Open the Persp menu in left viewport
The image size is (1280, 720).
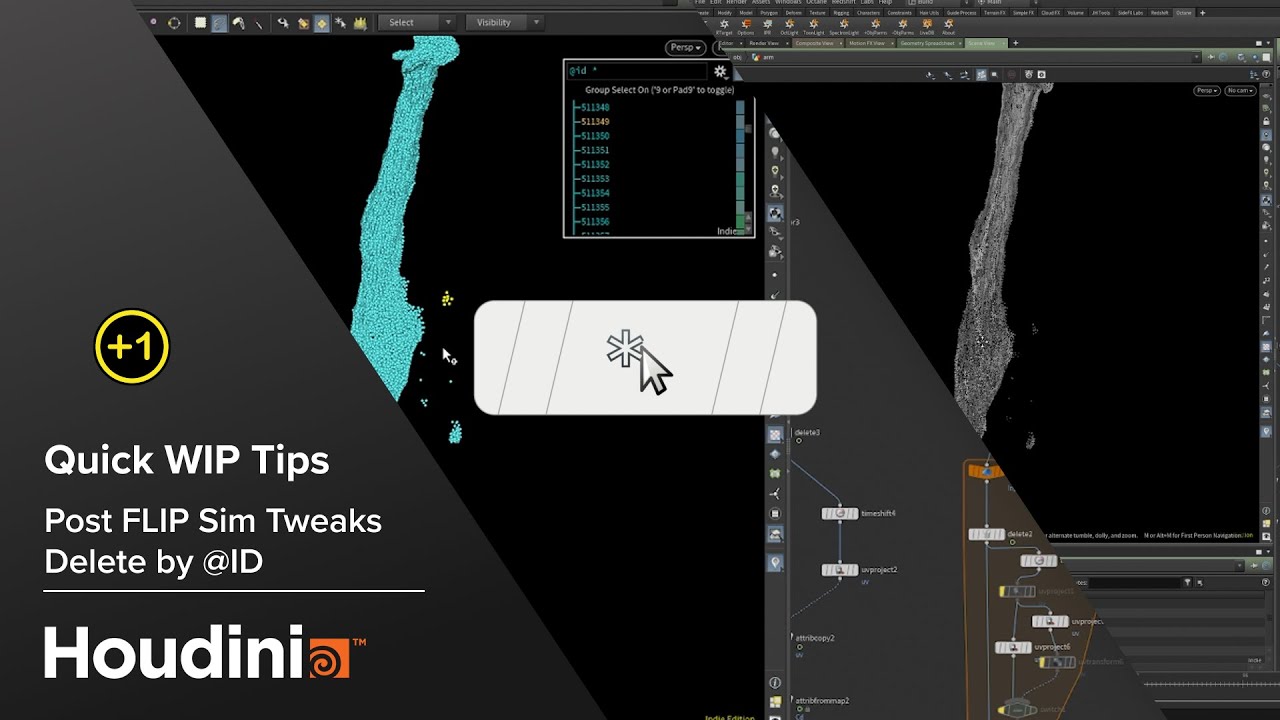click(x=685, y=47)
